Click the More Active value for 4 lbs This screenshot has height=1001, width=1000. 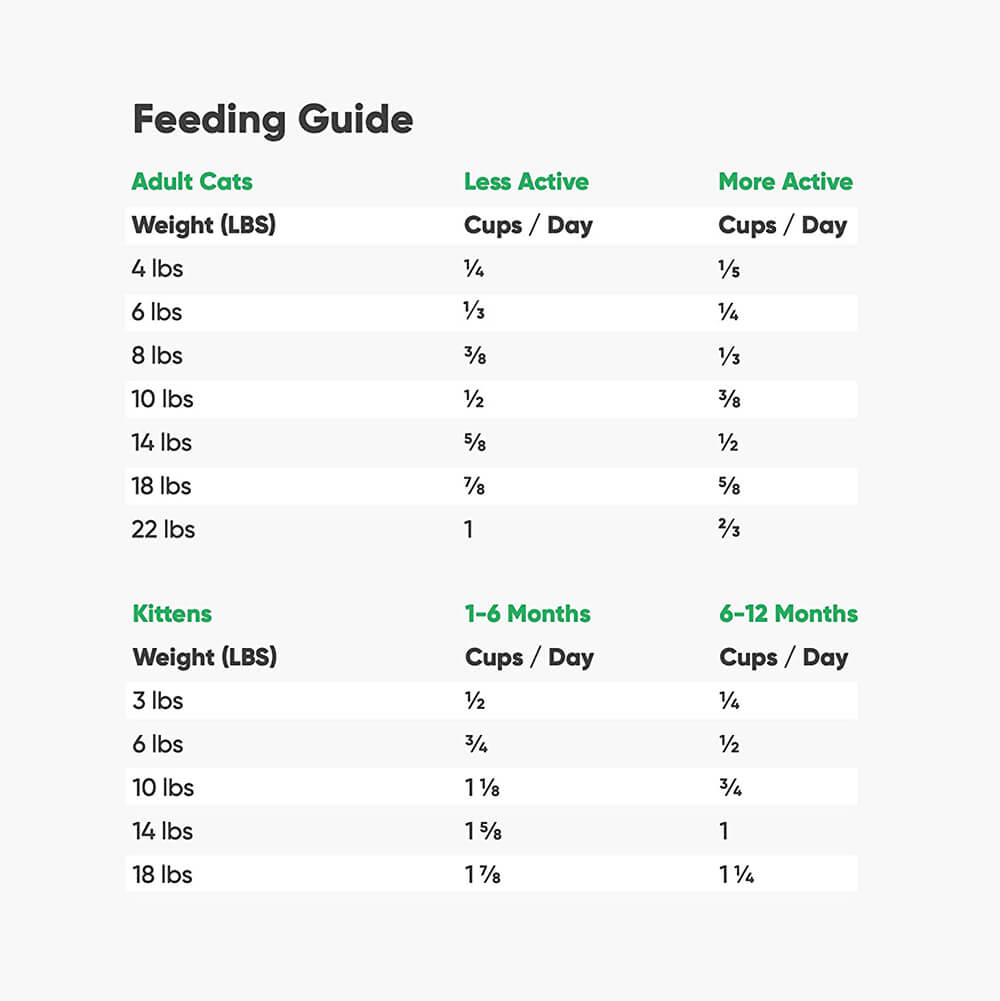[729, 270]
